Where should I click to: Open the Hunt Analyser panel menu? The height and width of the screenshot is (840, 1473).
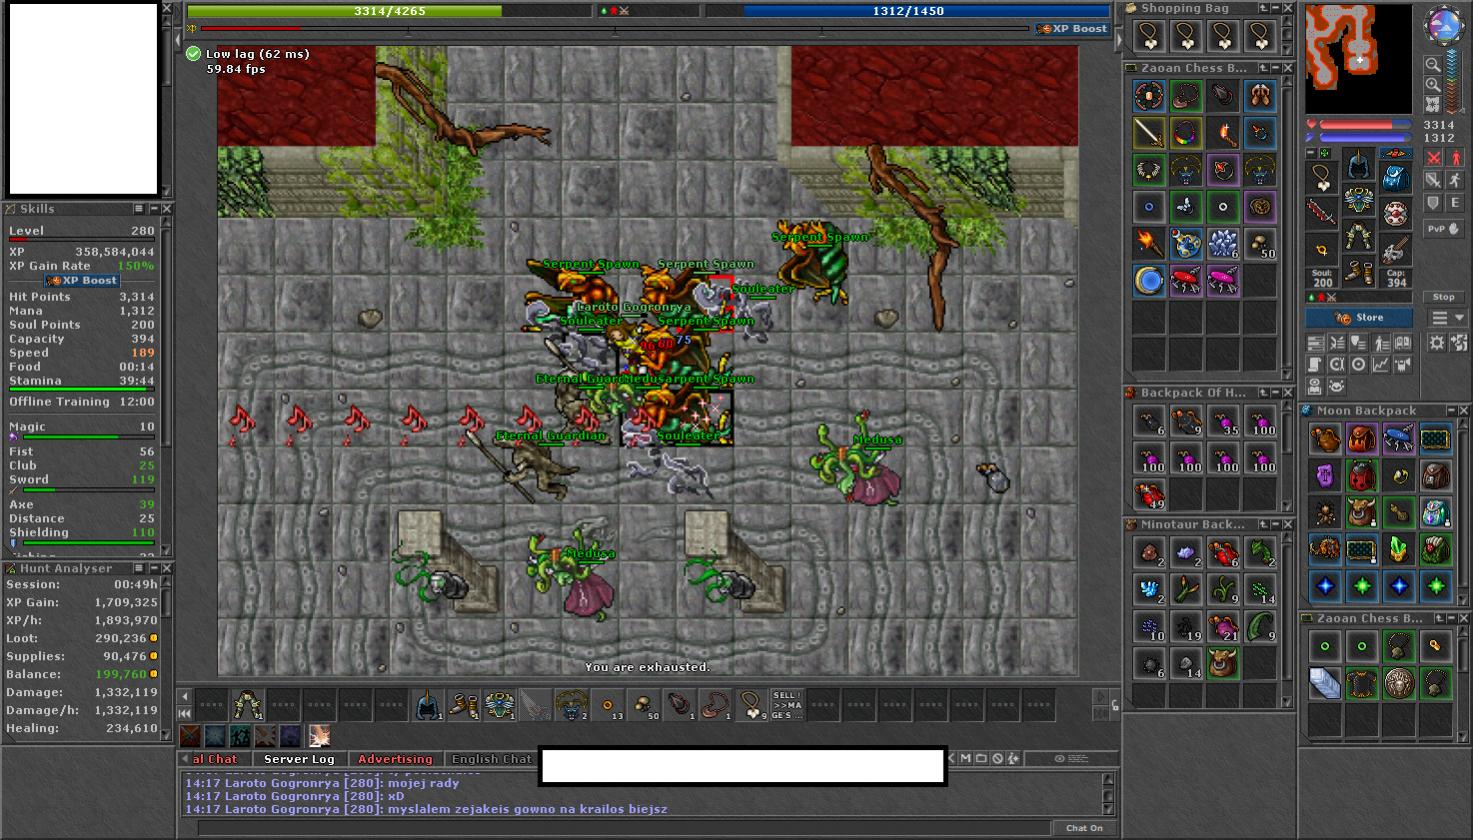[138, 568]
